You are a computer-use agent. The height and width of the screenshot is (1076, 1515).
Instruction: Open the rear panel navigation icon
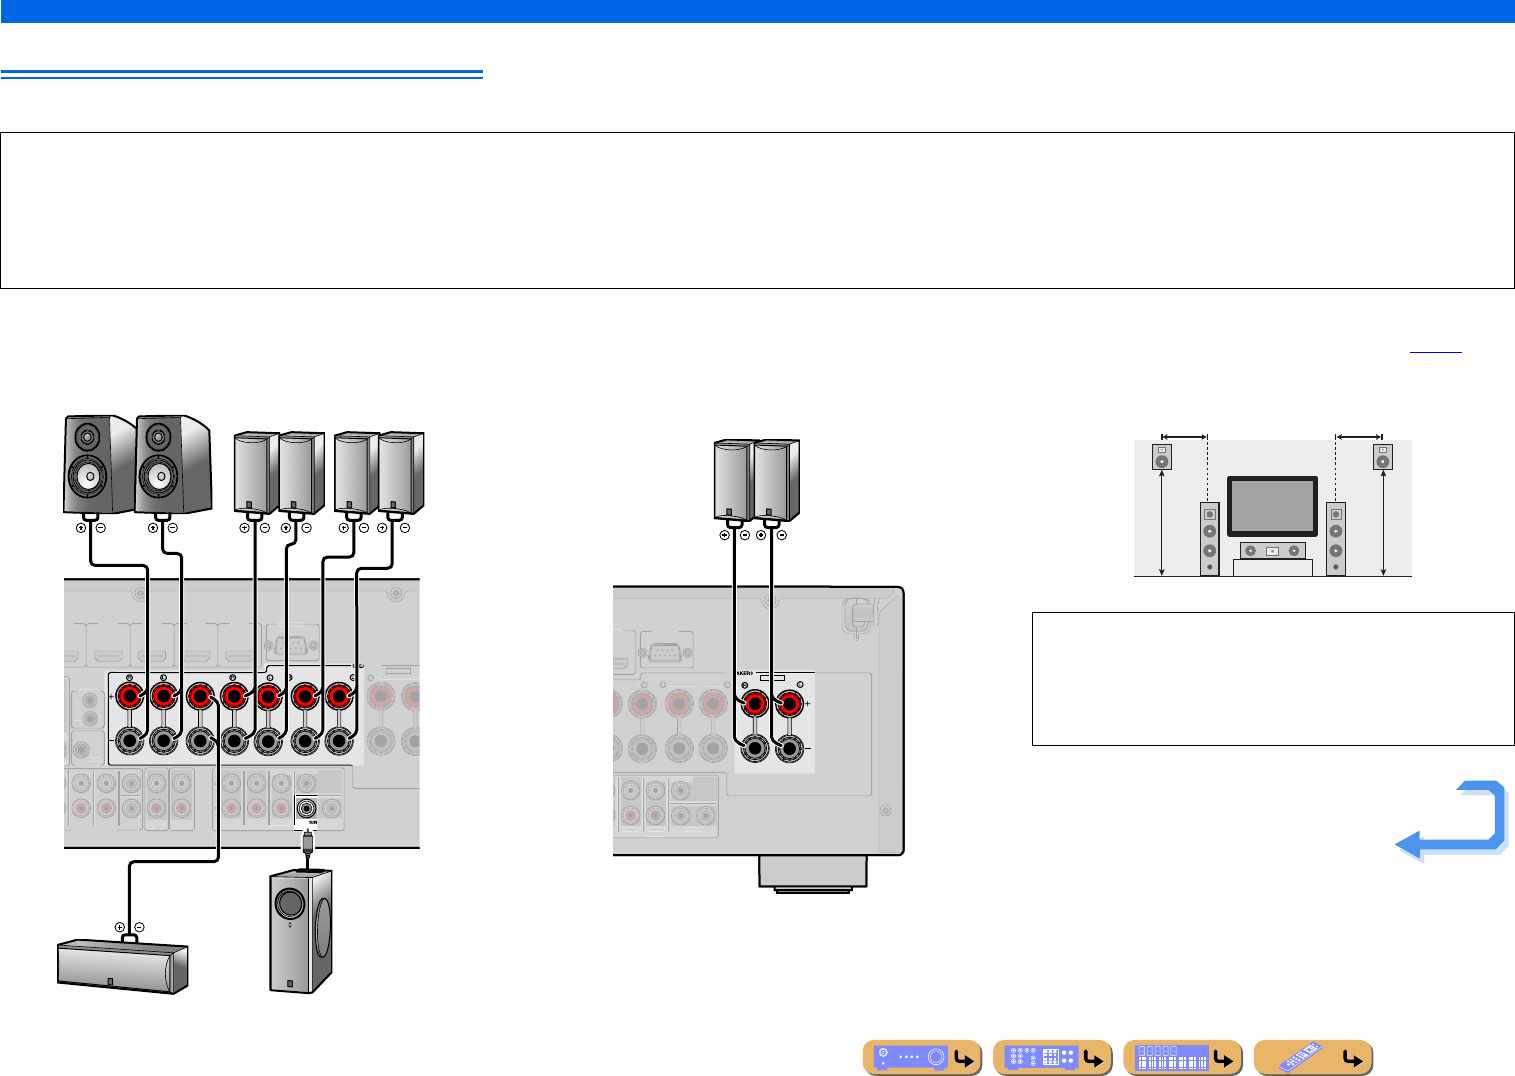pyautogui.click(x=1052, y=1058)
